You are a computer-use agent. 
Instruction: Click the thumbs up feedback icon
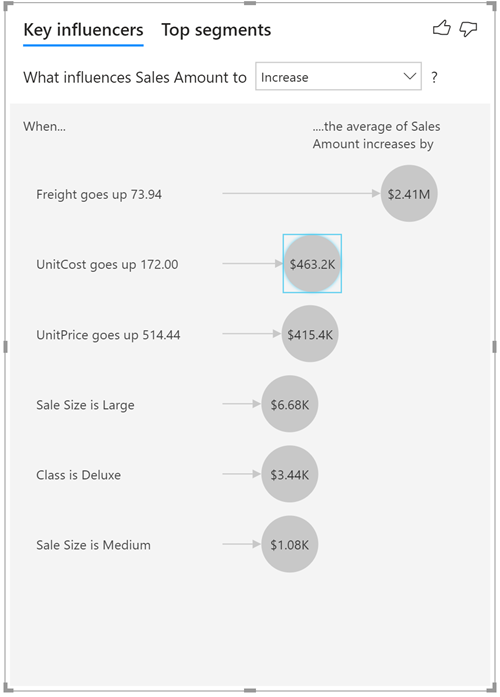[441, 28]
